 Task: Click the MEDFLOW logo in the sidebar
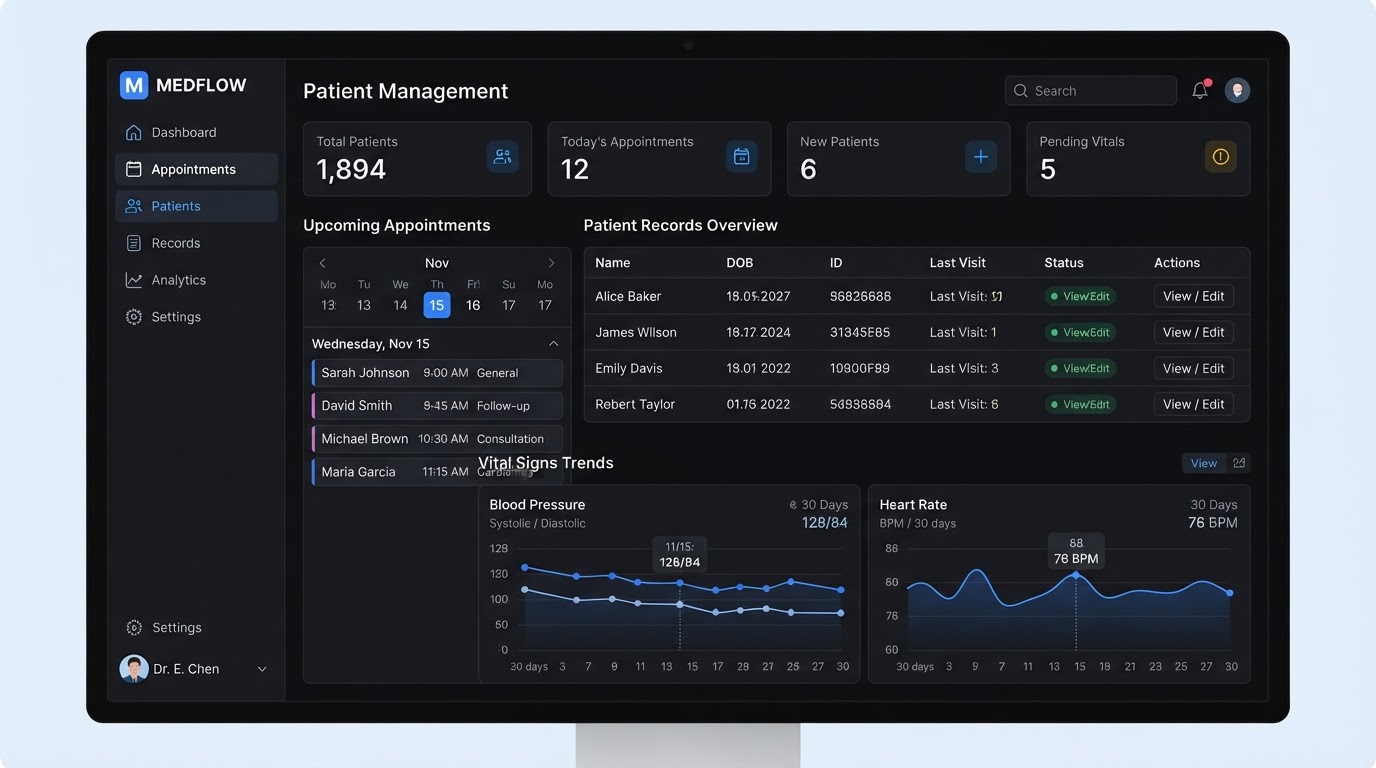pyautogui.click(x=183, y=85)
